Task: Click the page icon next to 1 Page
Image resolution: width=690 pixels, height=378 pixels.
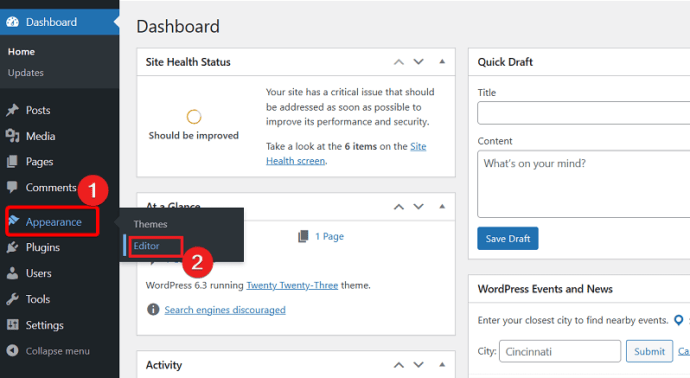Action: (303, 236)
